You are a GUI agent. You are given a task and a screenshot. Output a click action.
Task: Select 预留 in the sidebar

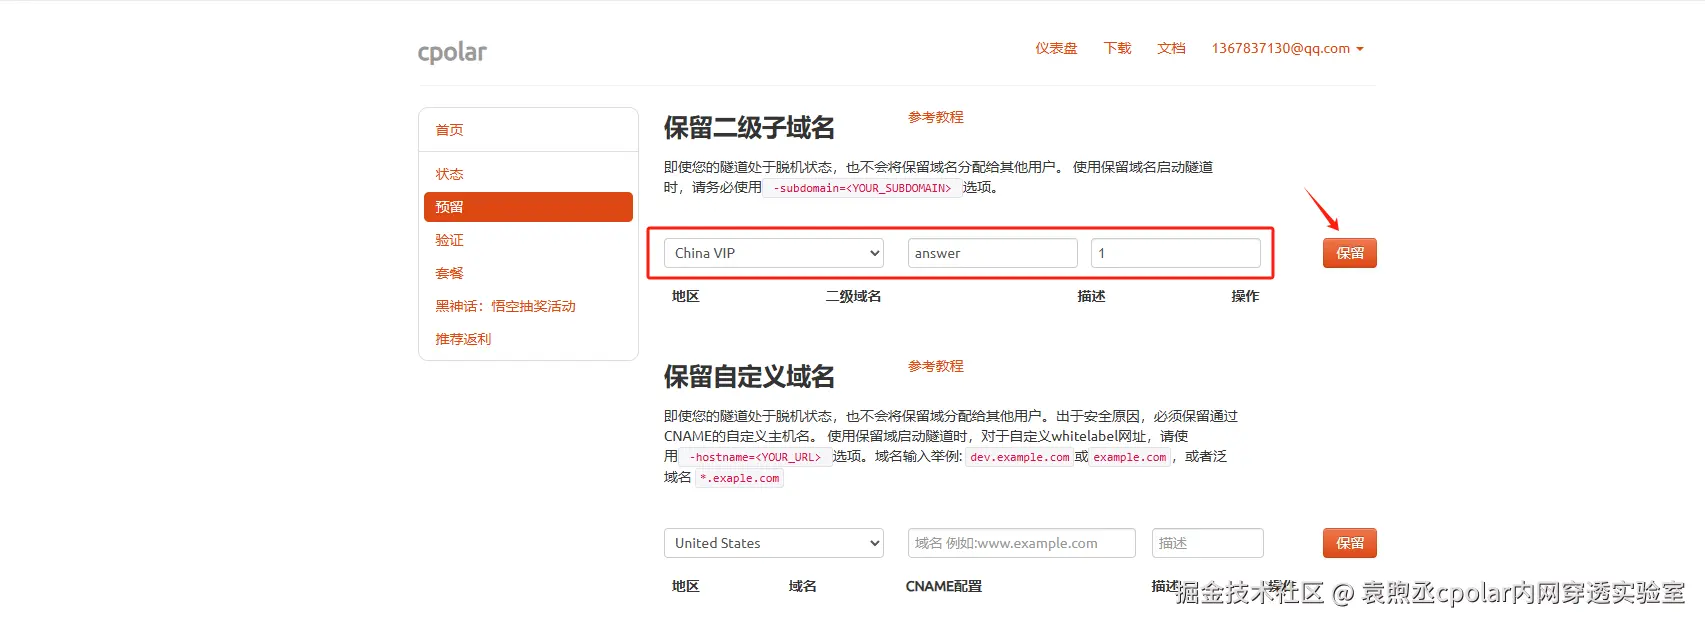click(x=528, y=207)
